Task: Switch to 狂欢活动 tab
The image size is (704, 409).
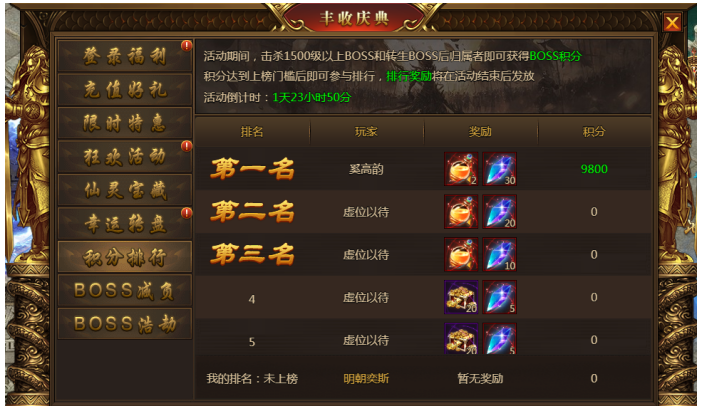Action: point(125,156)
